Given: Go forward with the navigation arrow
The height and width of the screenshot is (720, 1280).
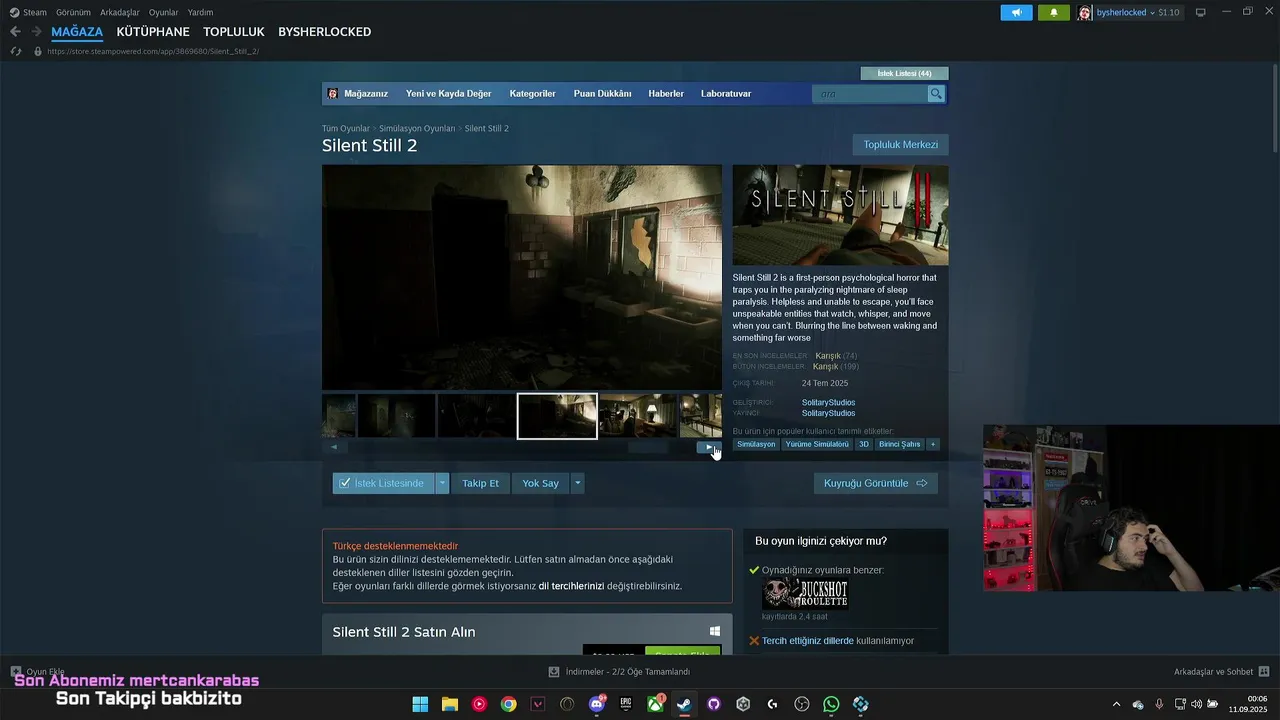Looking at the screenshot, I should pos(36,32).
